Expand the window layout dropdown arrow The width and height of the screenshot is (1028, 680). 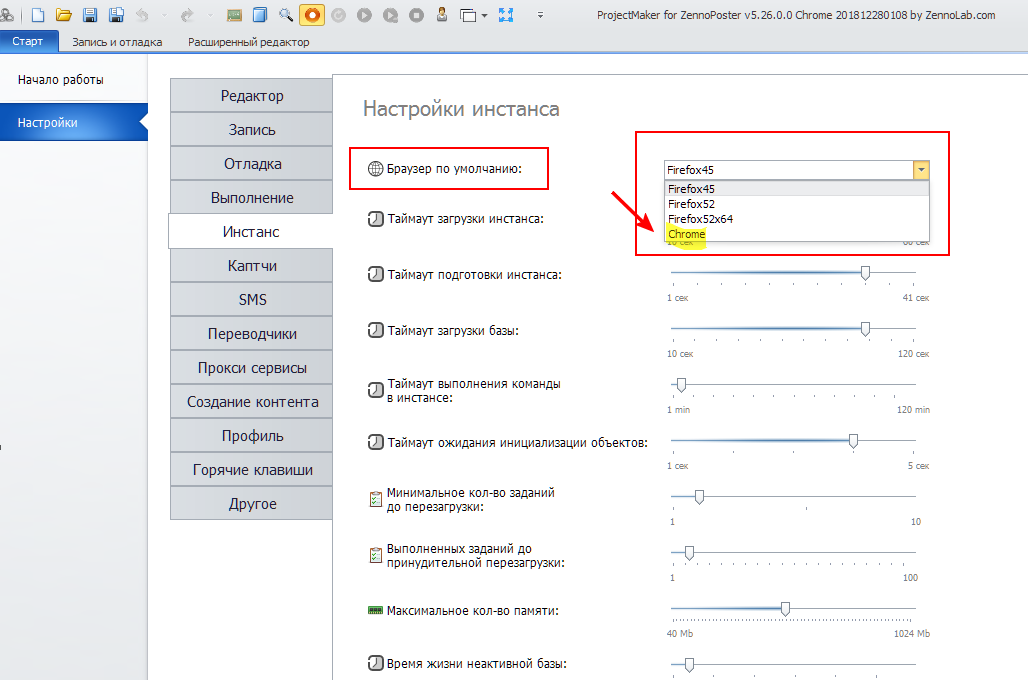pyautogui.click(x=484, y=15)
